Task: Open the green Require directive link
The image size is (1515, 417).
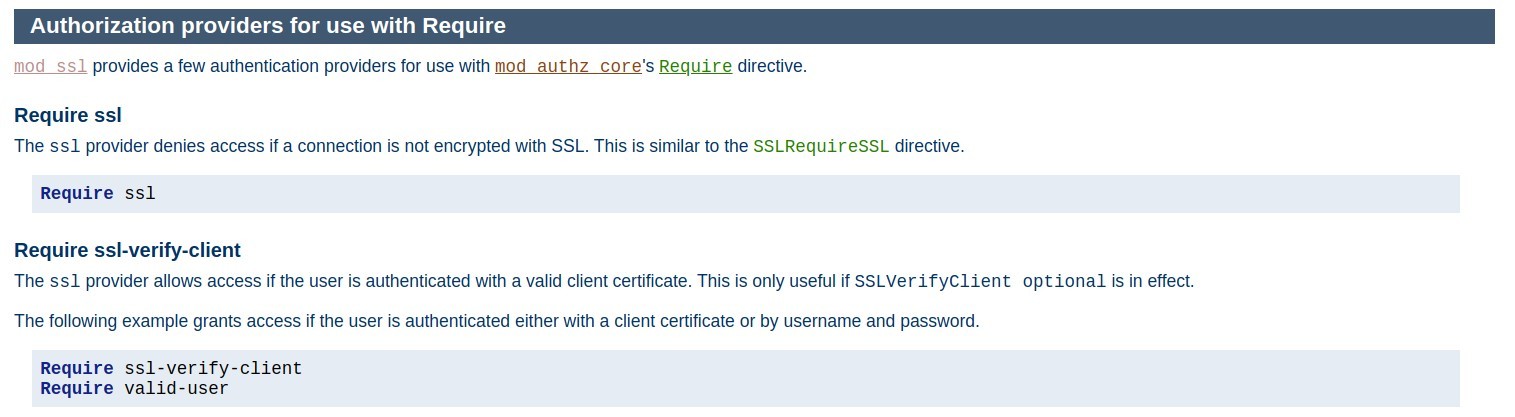Action: click(x=695, y=67)
